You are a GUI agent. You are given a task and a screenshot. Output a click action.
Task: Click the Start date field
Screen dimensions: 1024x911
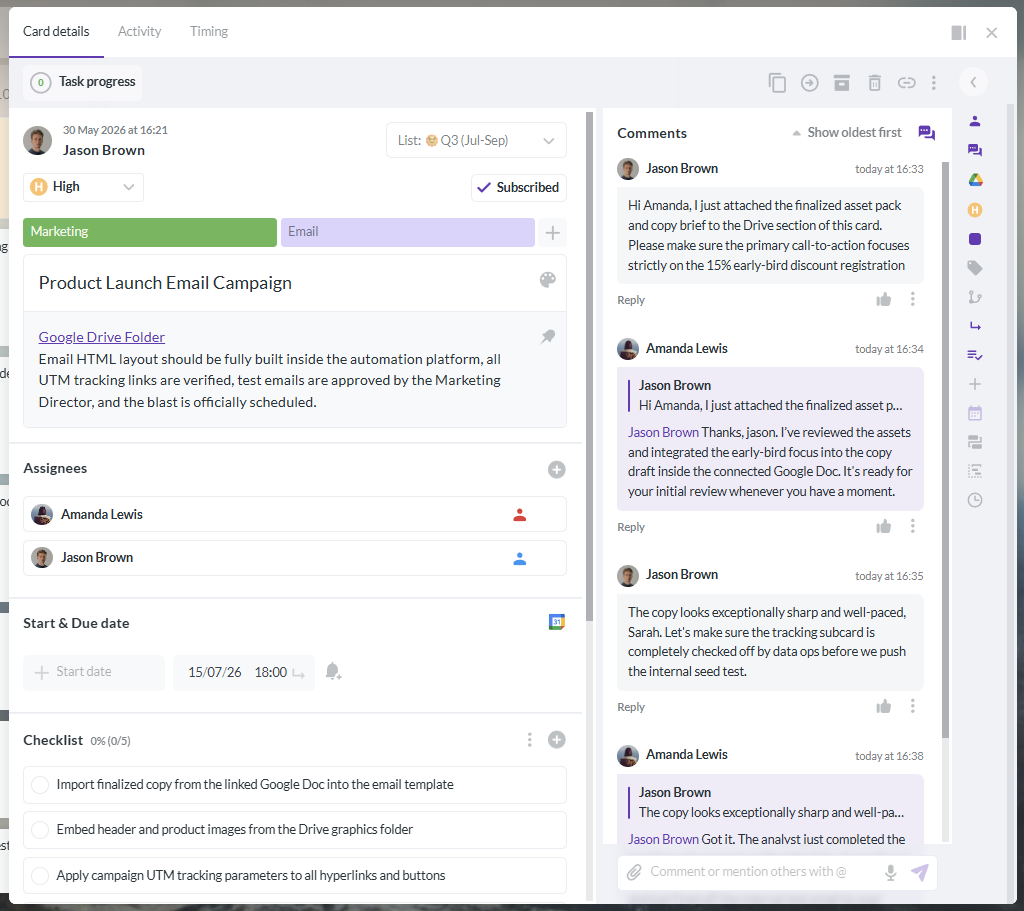[x=94, y=673]
